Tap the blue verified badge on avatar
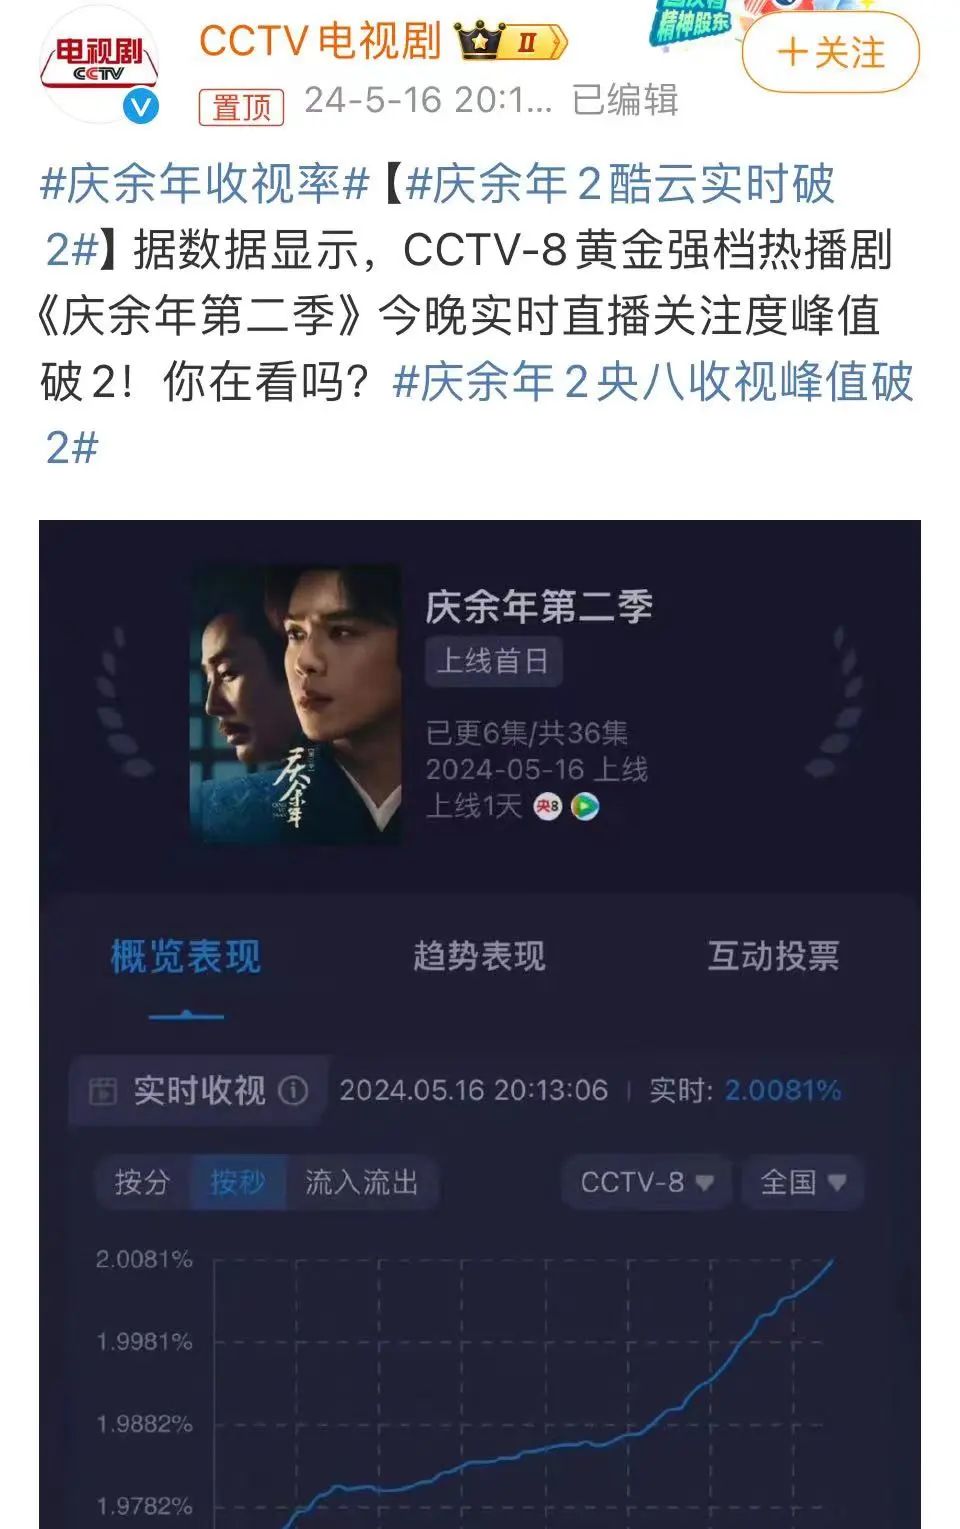Viewport: 960px width, 1529px height. tap(141, 105)
